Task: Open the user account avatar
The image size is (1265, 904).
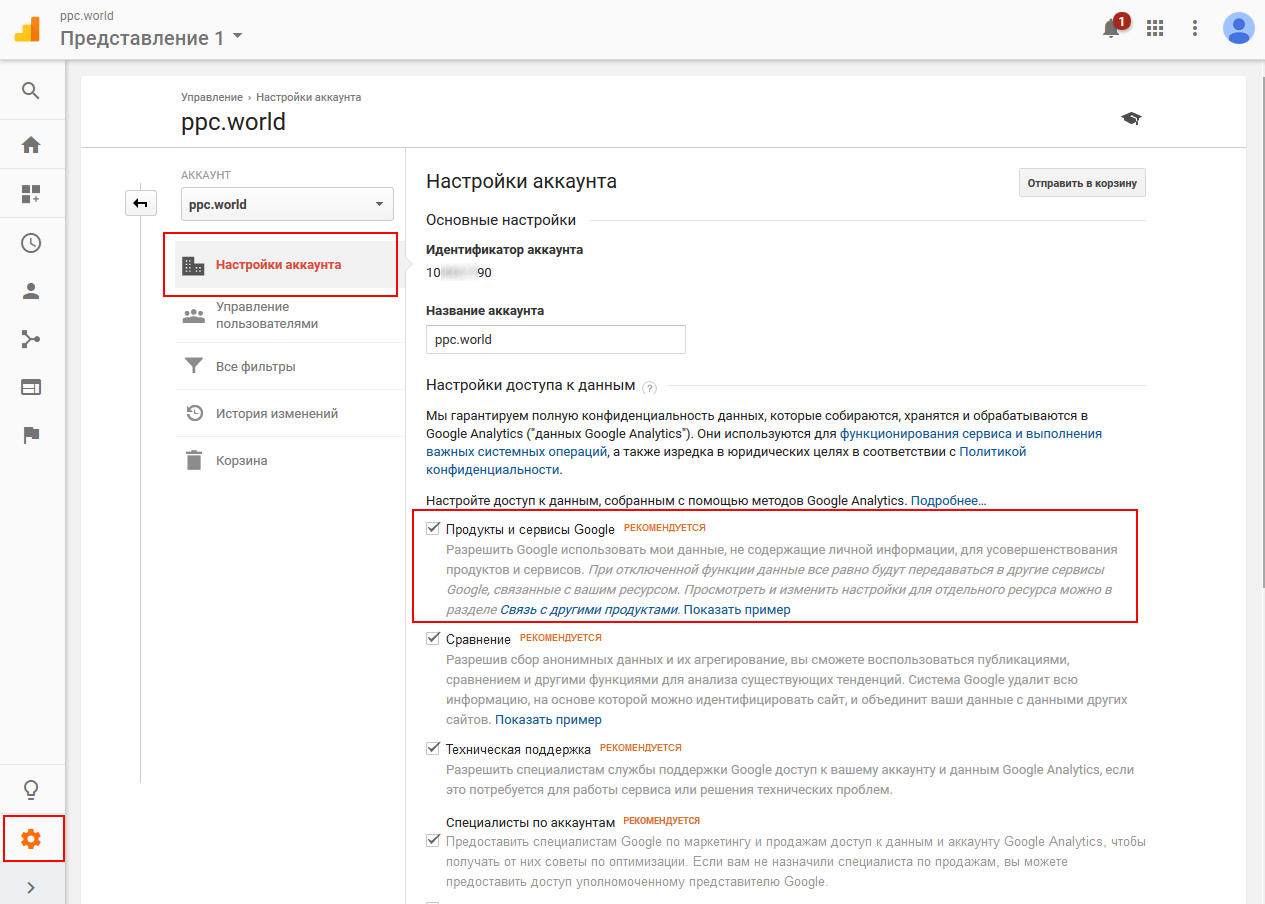Action: click(1239, 28)
